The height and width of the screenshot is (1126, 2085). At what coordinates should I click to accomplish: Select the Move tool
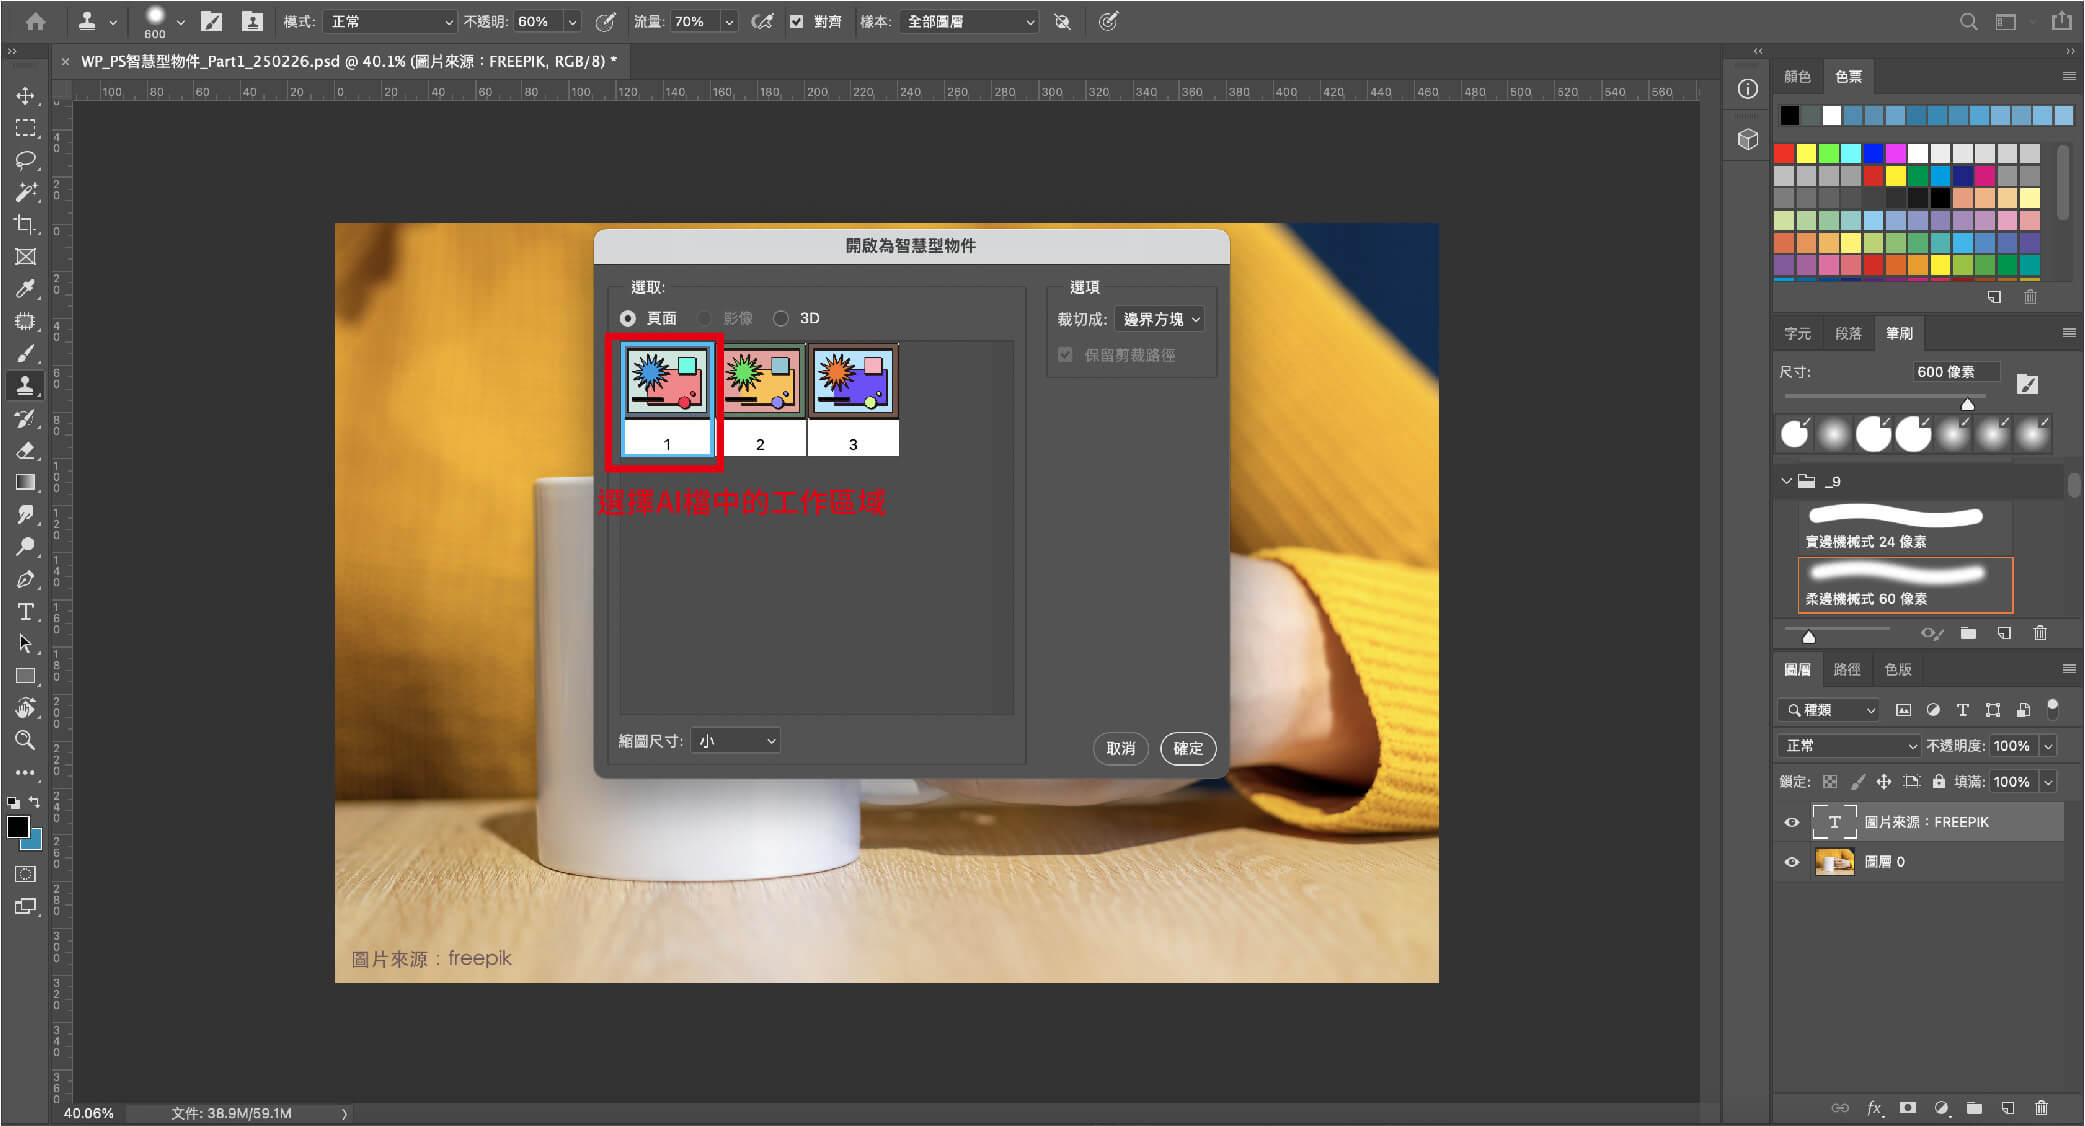(x=26, y=96)
